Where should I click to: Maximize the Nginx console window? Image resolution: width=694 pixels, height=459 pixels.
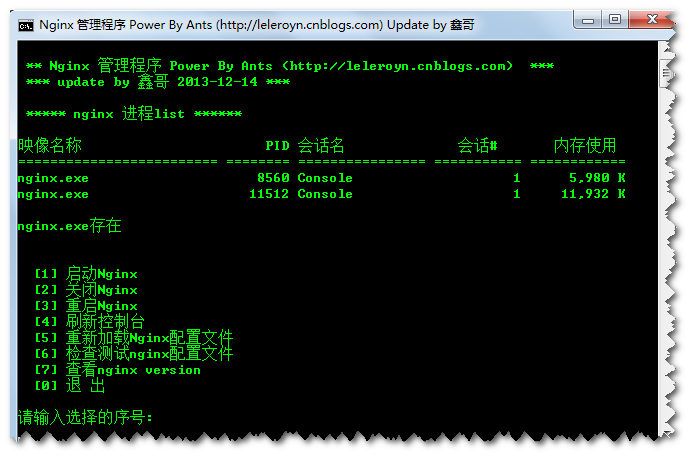[615, 19]
